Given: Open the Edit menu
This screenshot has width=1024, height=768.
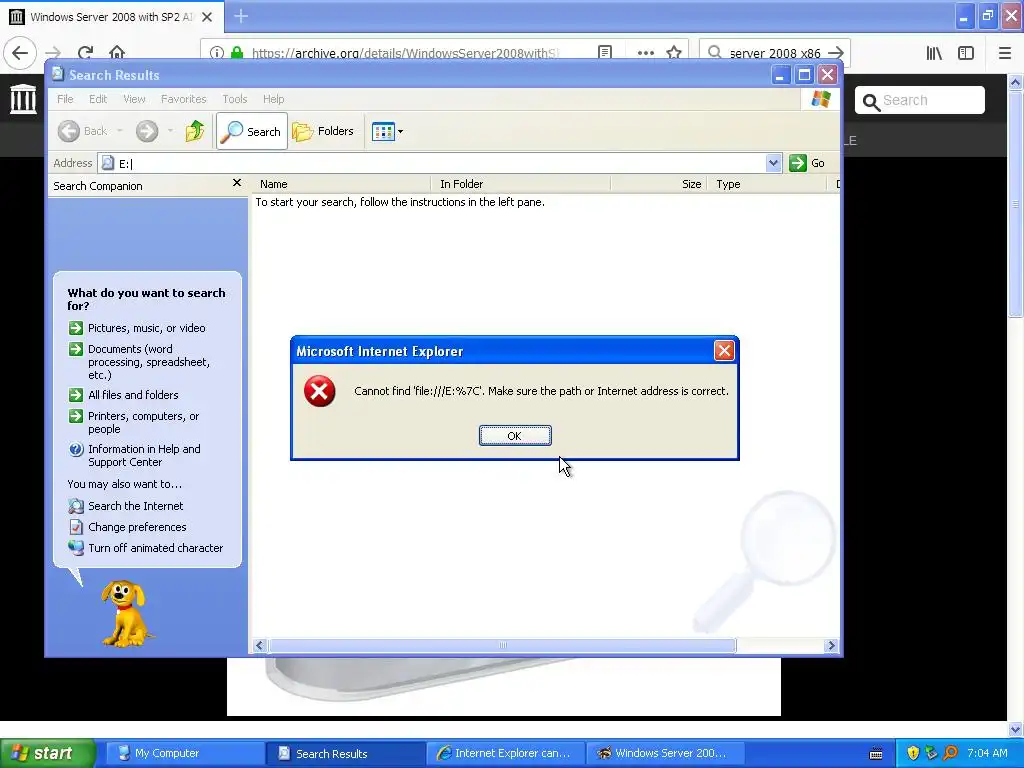Looking at the screenshot, I should coord(98,99).
